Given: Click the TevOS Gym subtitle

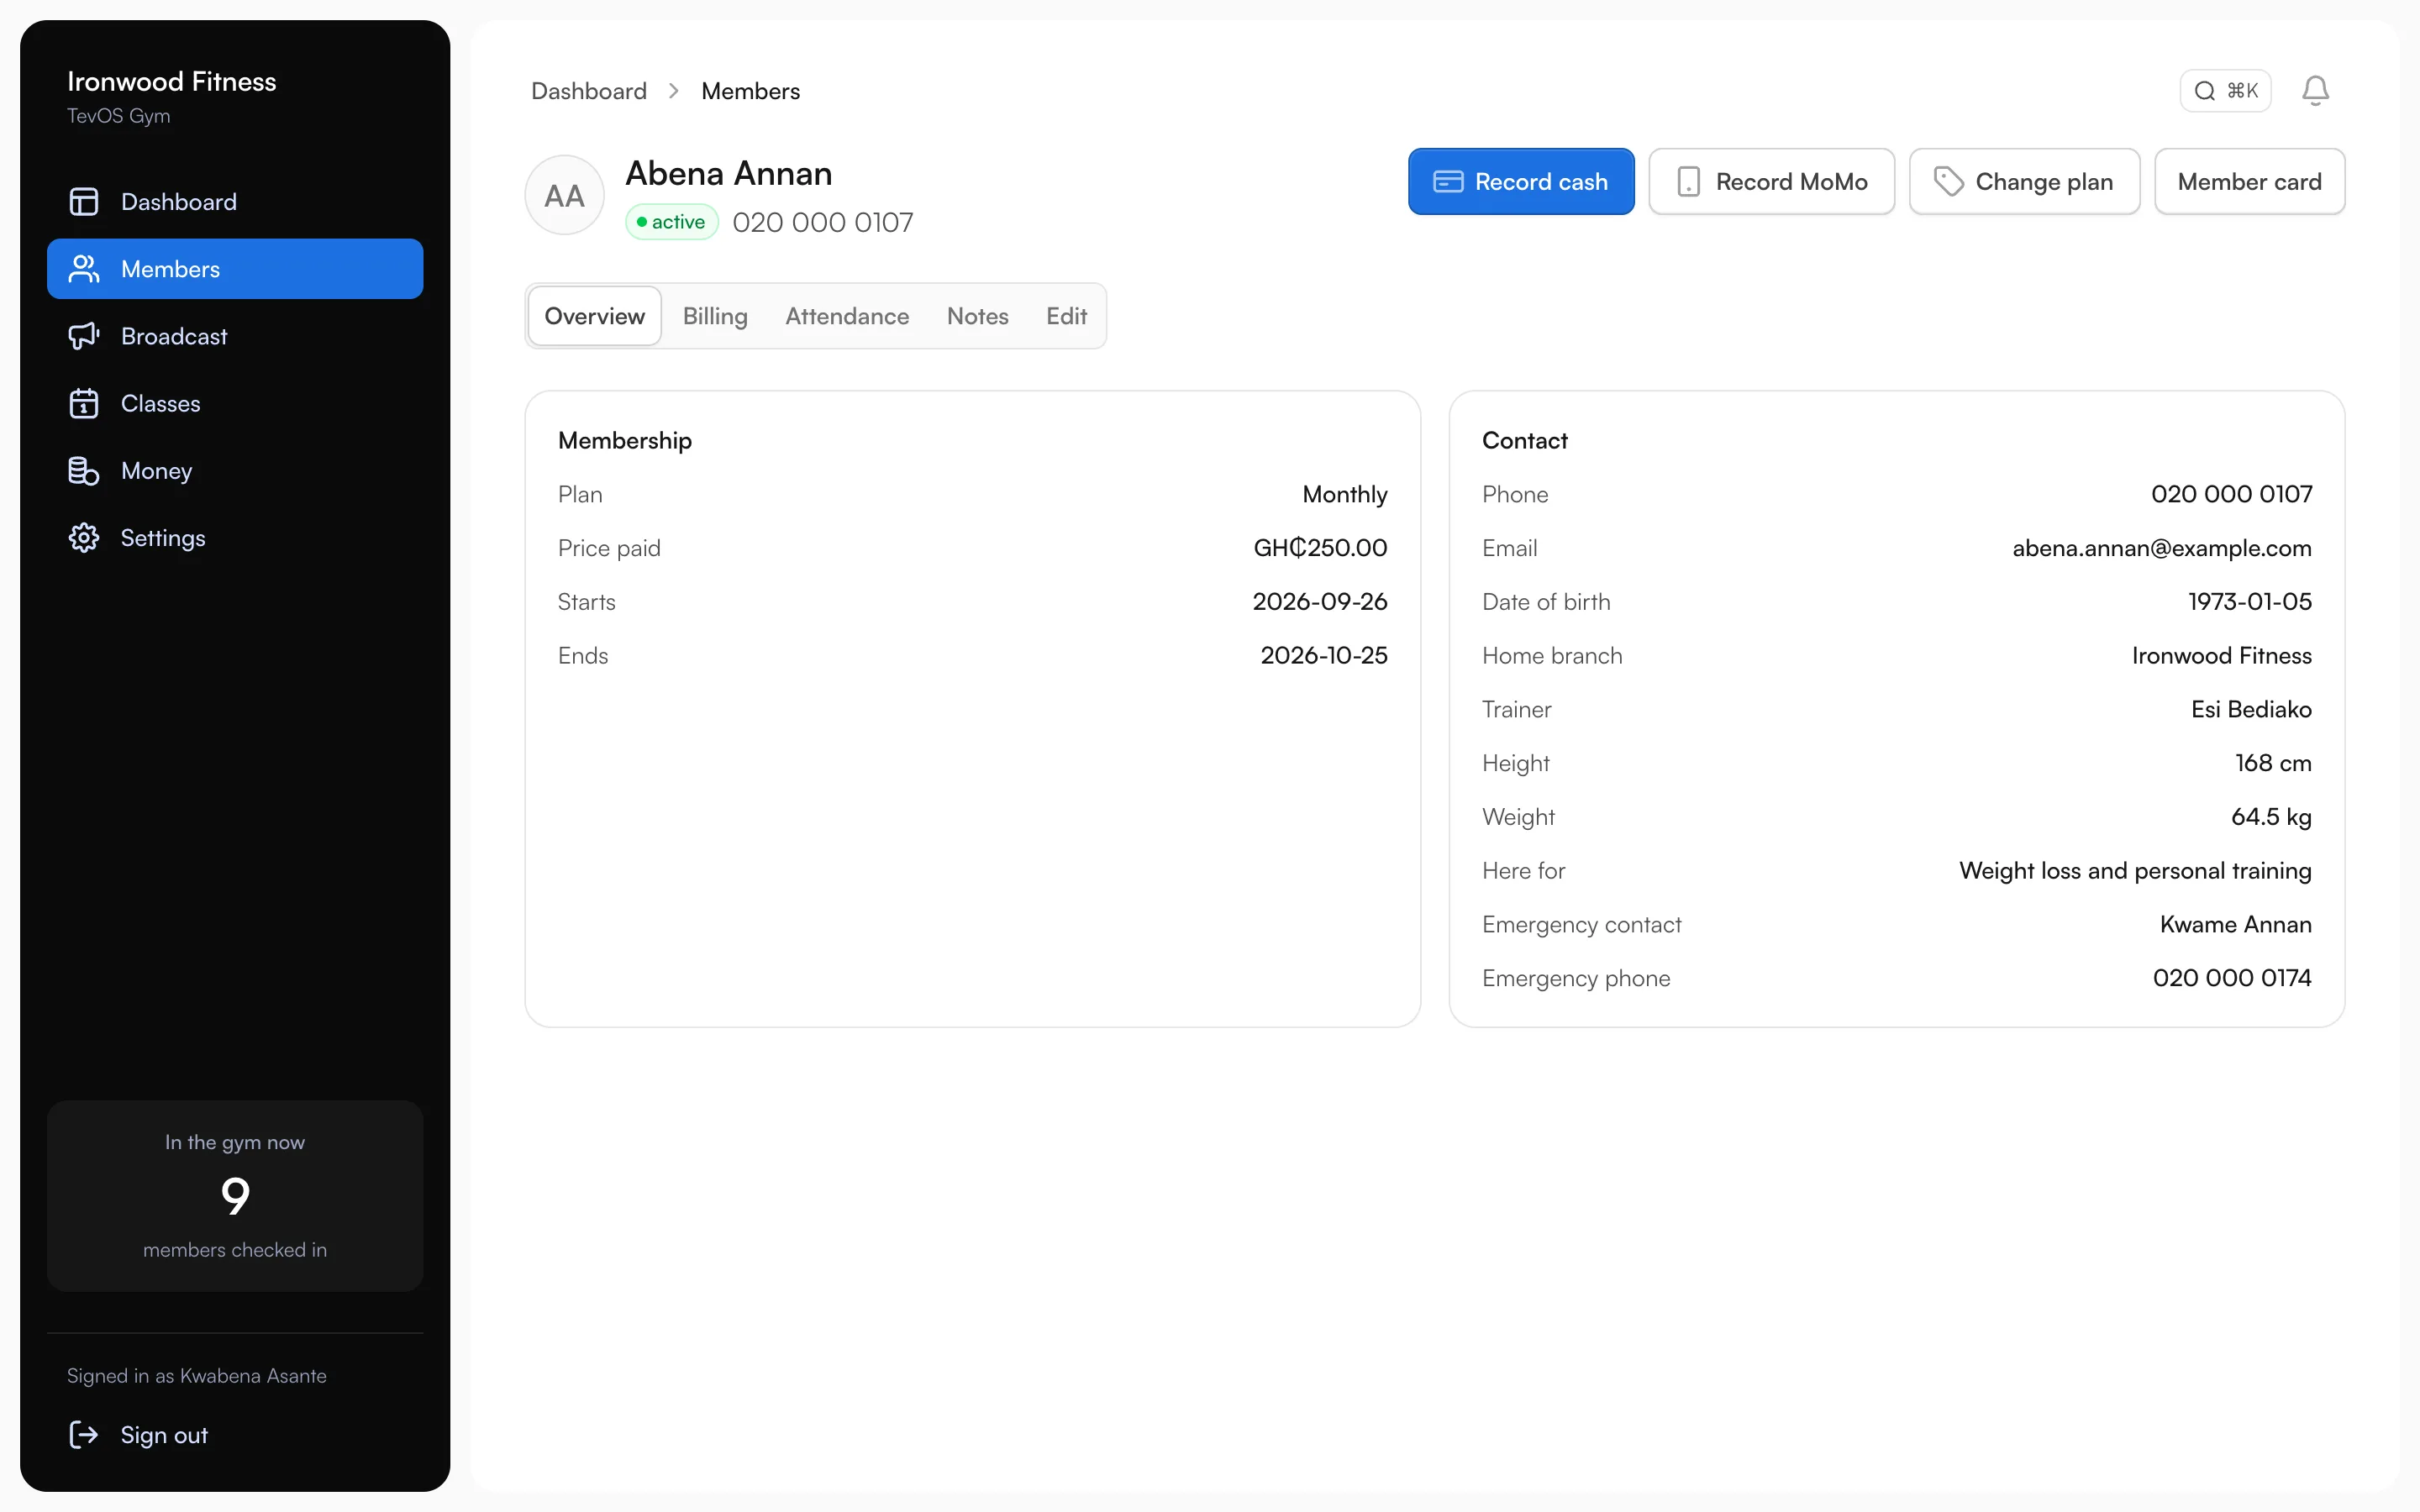Looking at the screenshot, I should point(119,116).
